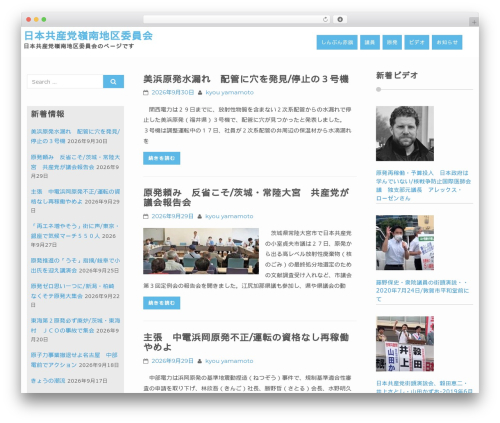This screenshot has width=500, height=423.
Task: Open bearded man video thumbnail
Action: [405, 133]
